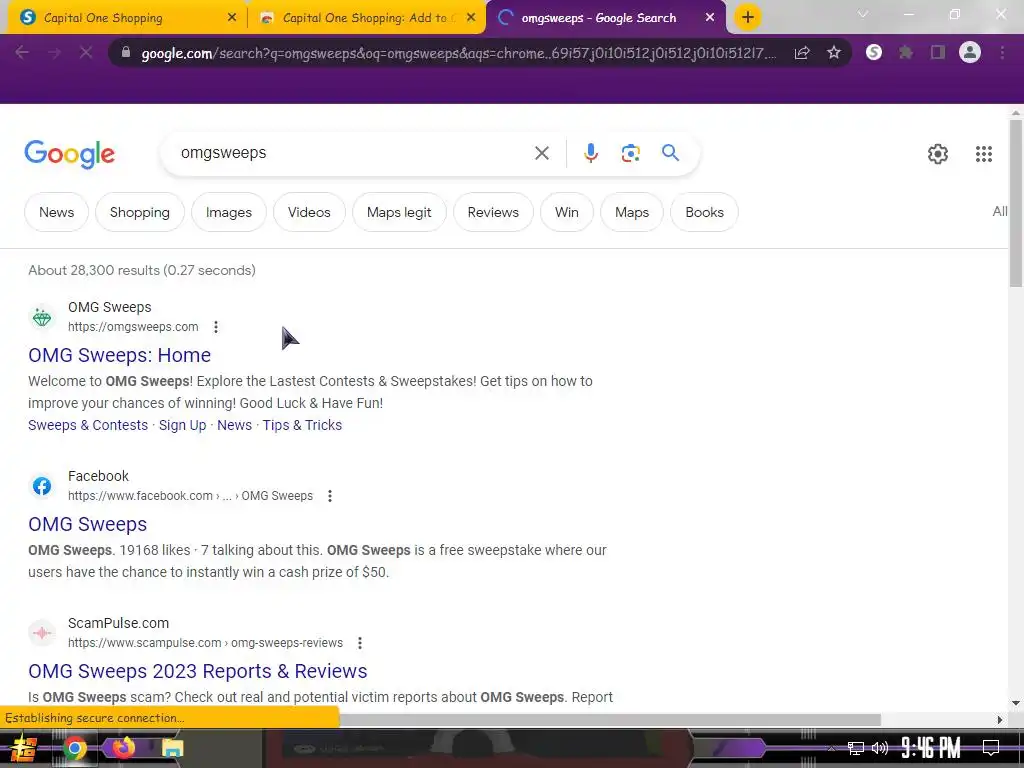Filter results by Images

pos(229,212)
